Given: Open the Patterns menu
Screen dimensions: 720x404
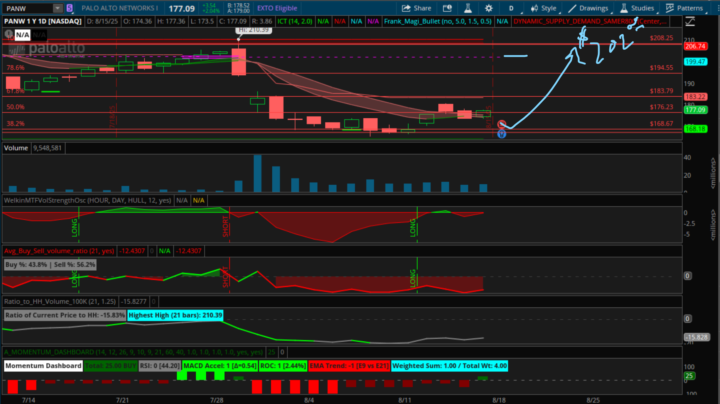Looking at the screenshot, I should click(x=685, y=8).
